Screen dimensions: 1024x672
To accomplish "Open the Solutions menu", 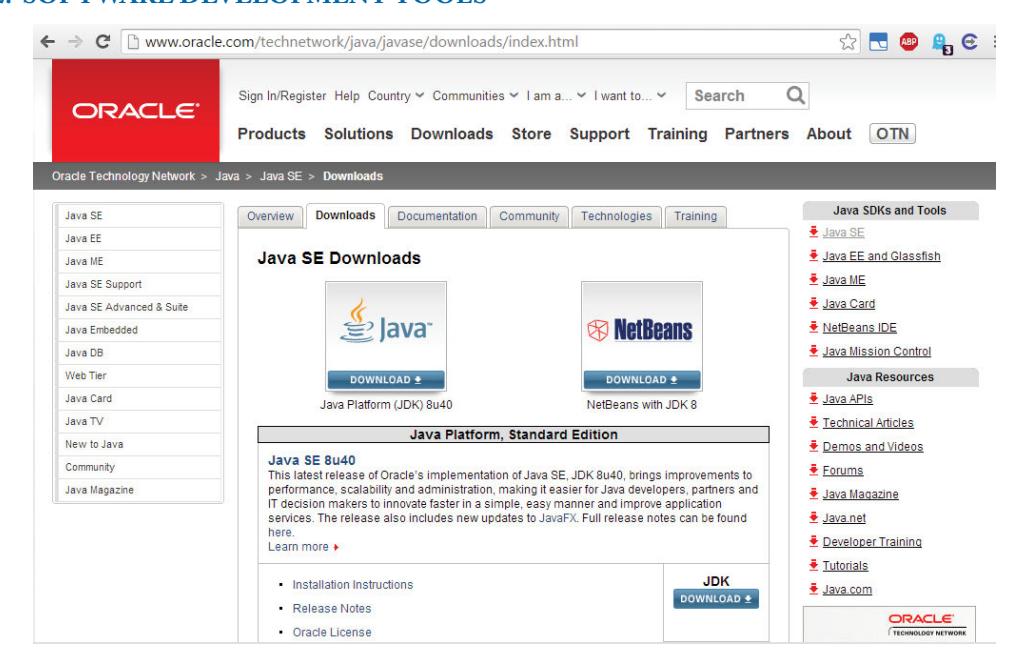I will 359,134.
